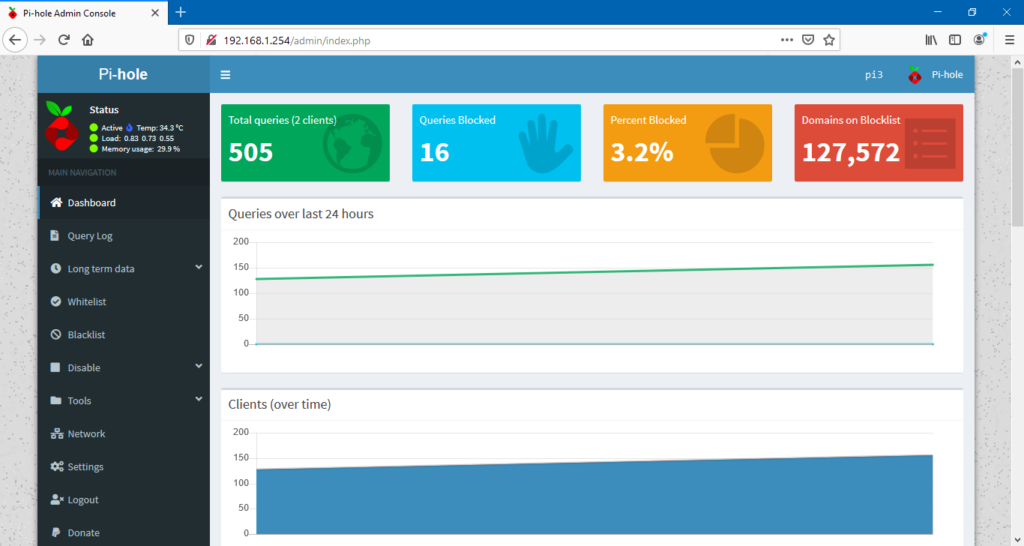Viewport: 1024px width, 546px height.
Task: Bookmark this page with the star icon
Action: coord(829,40)
